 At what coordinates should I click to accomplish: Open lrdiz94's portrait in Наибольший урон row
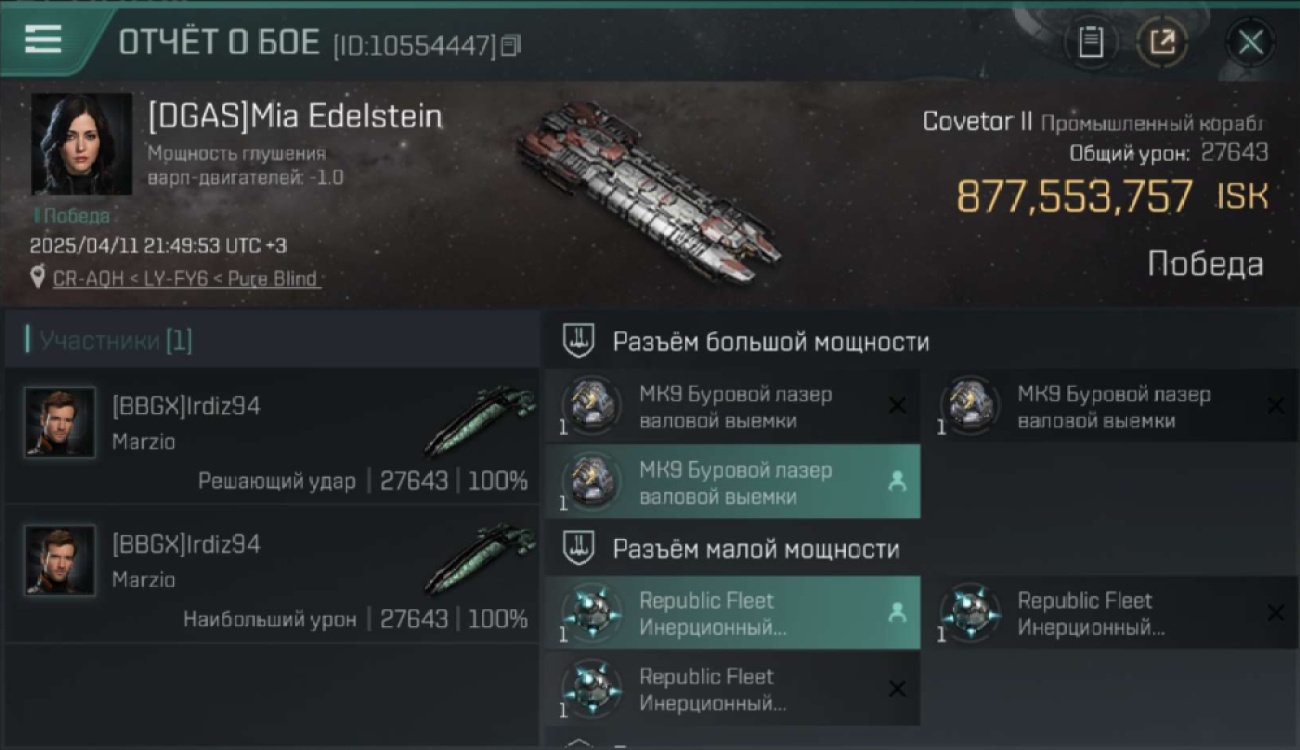60,560
